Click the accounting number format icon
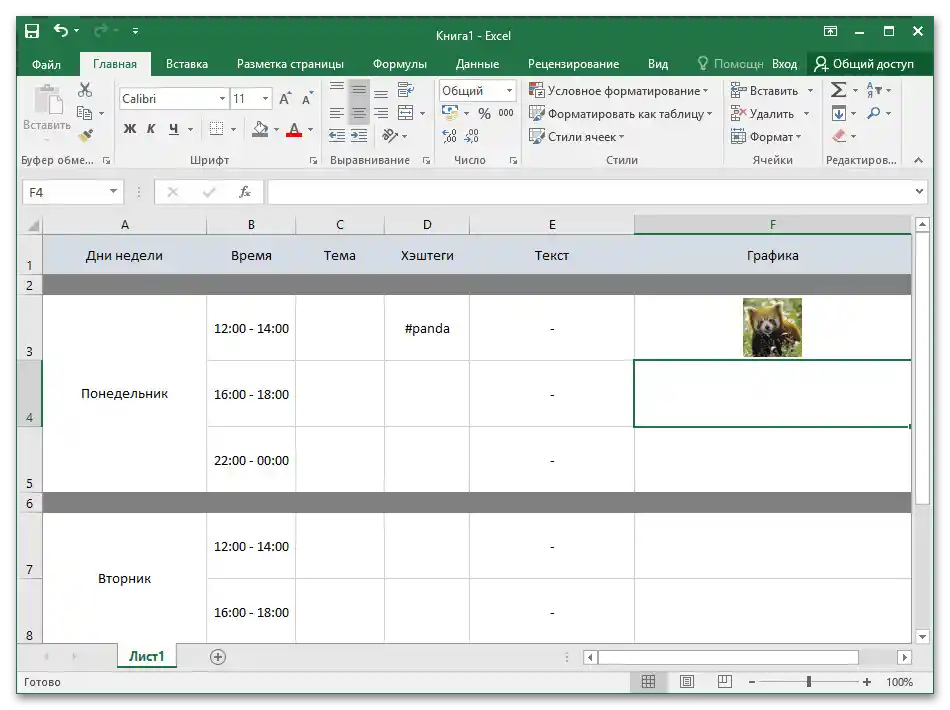 click(x=450, y=113)
